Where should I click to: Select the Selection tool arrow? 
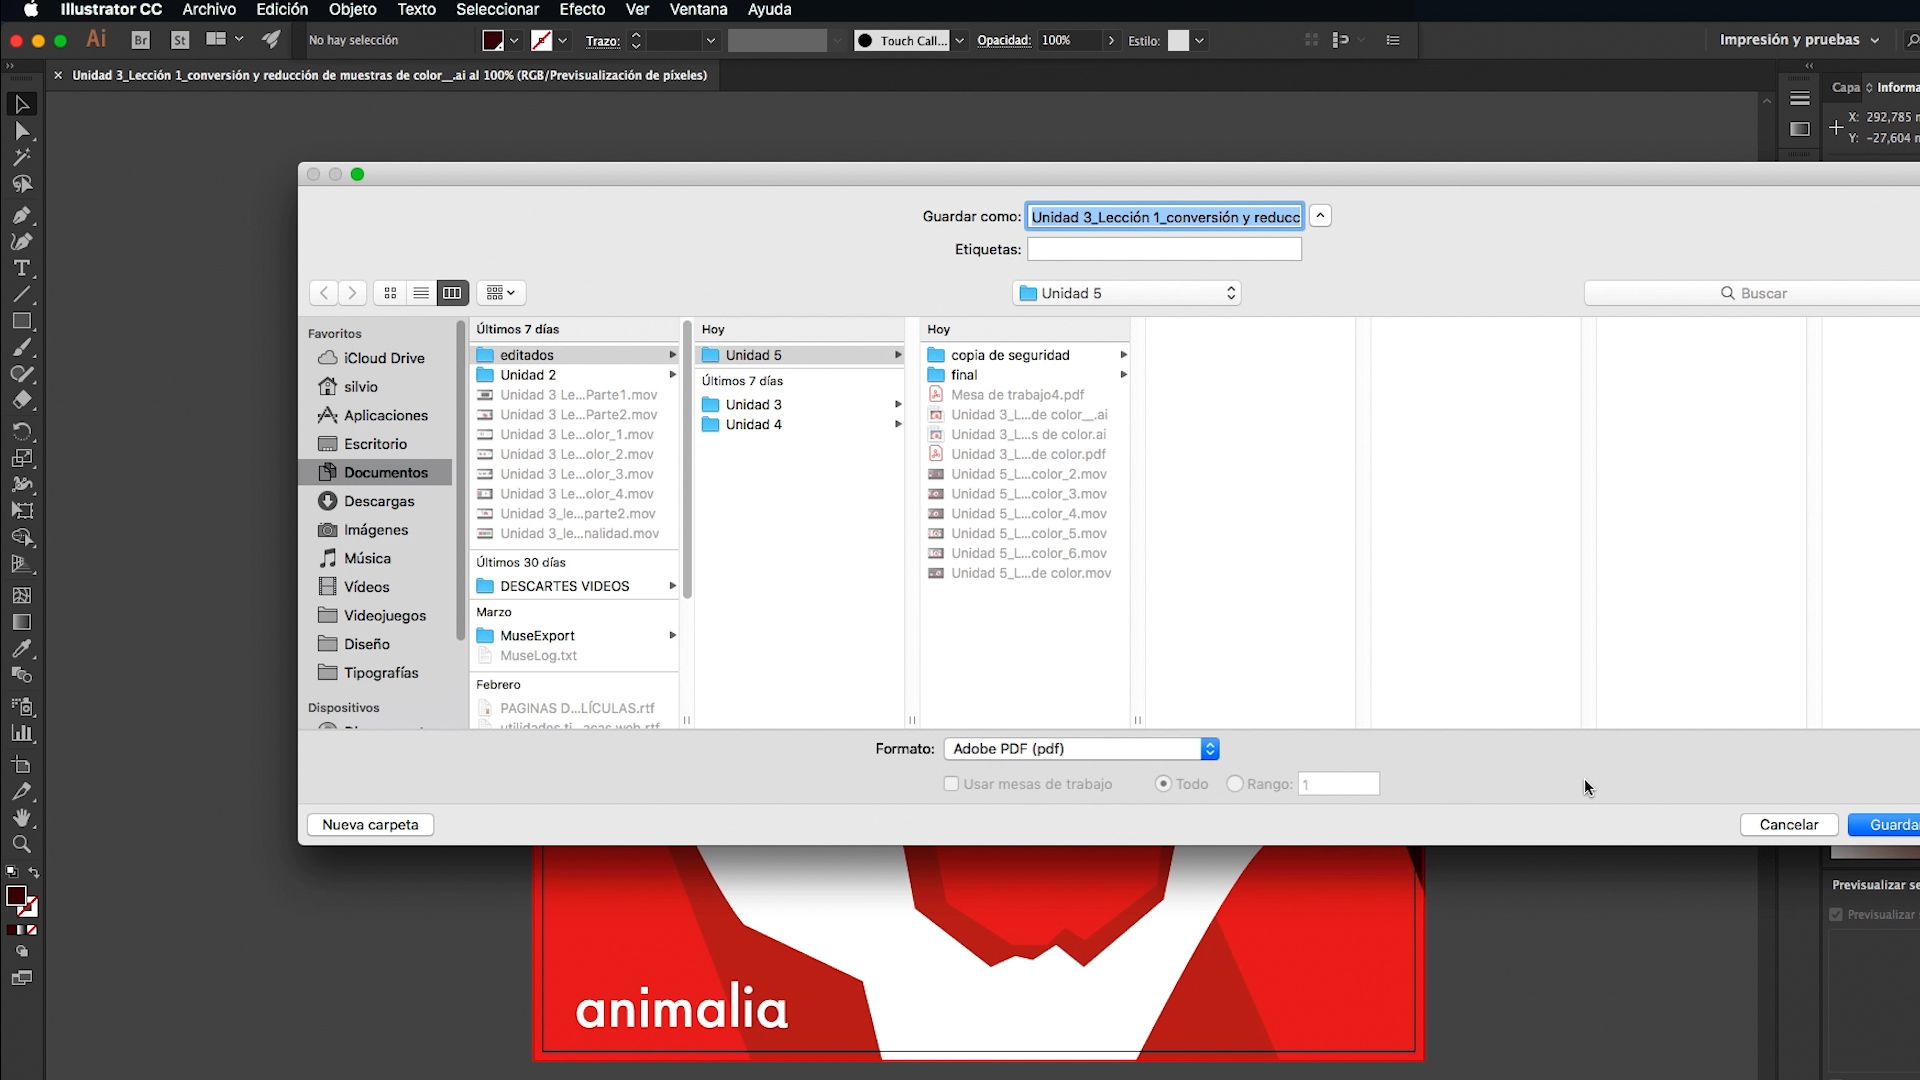[x=22, y=104]
